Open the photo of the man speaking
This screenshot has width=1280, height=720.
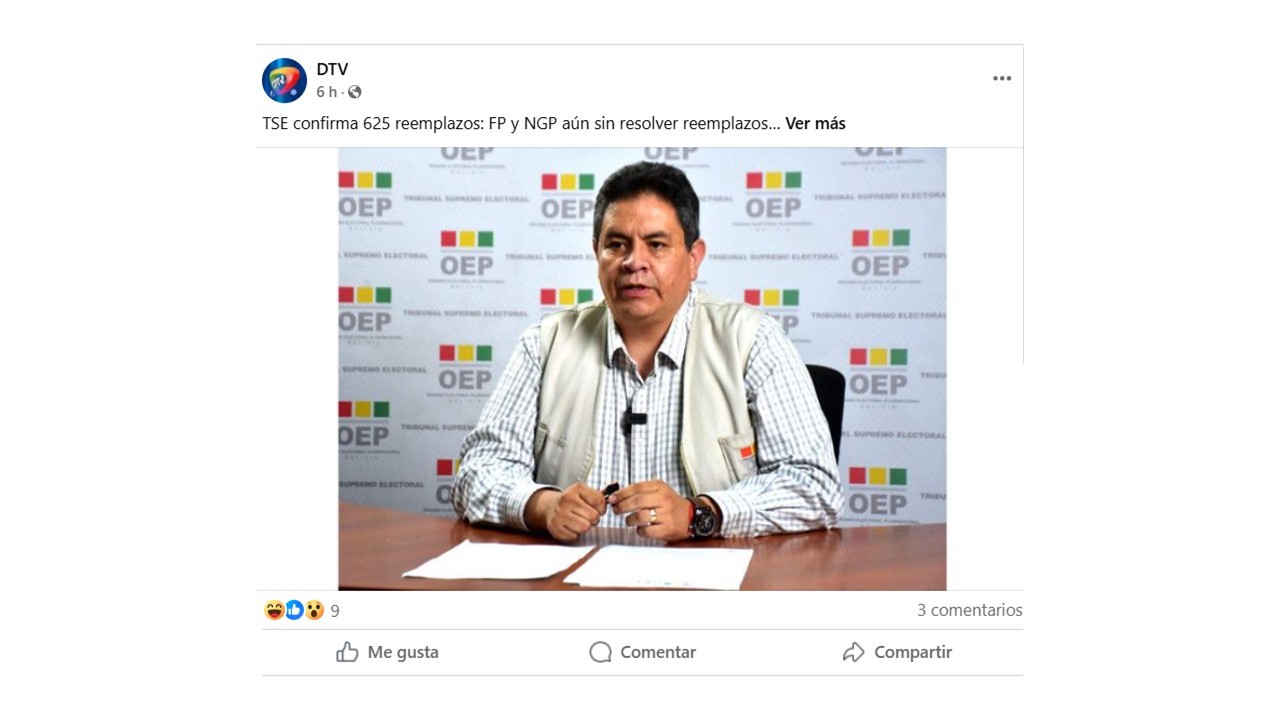point(642,369)
